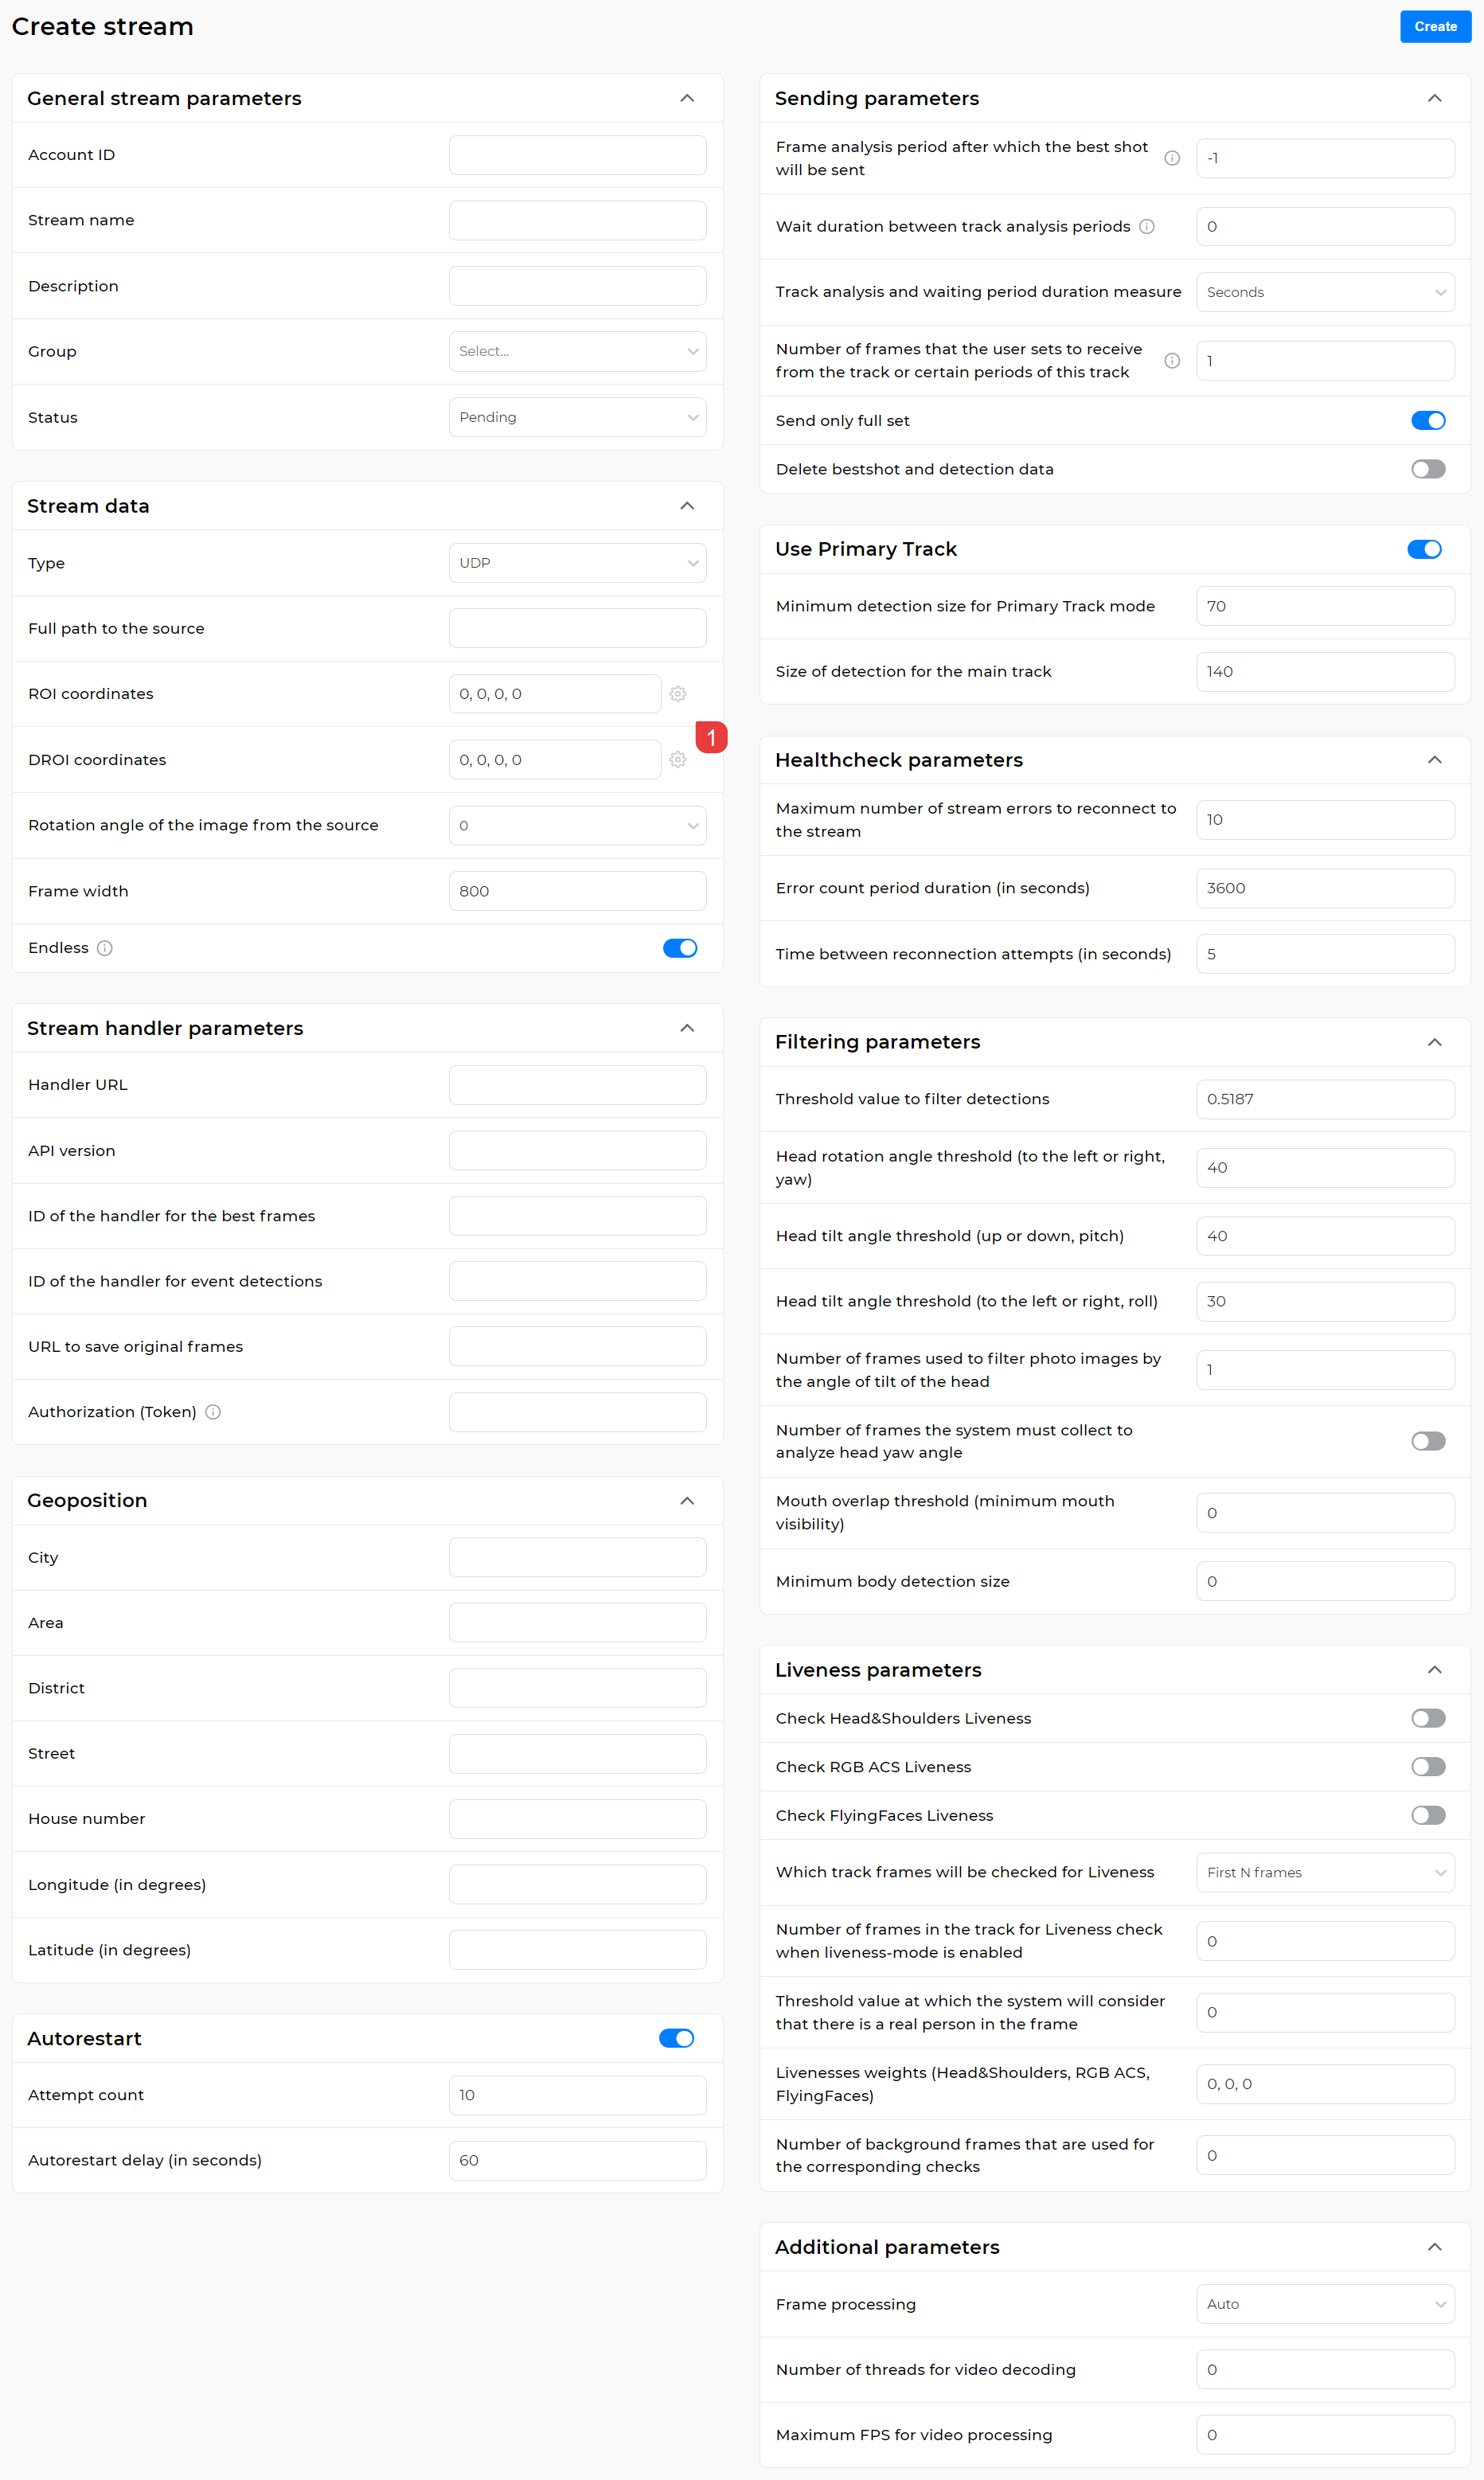Open duration measure dropdown showing Seconds

(x=1325, y=291)
